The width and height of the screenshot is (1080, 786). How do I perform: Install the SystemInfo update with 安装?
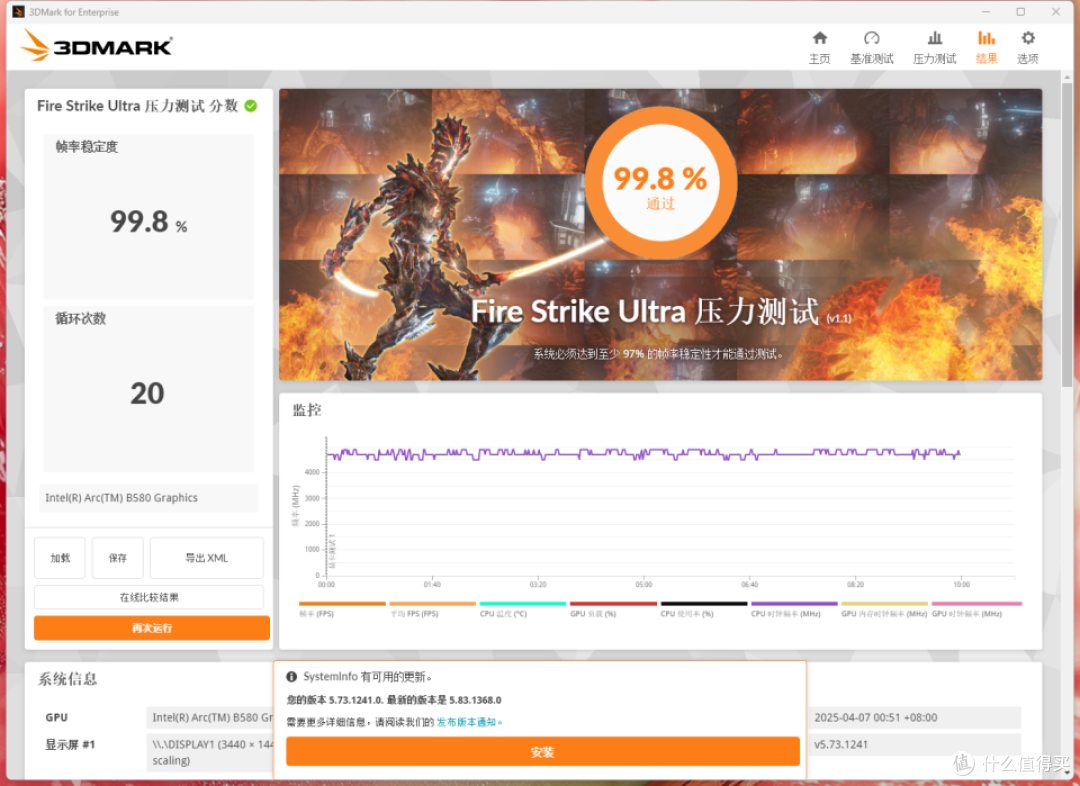point(543,752)
